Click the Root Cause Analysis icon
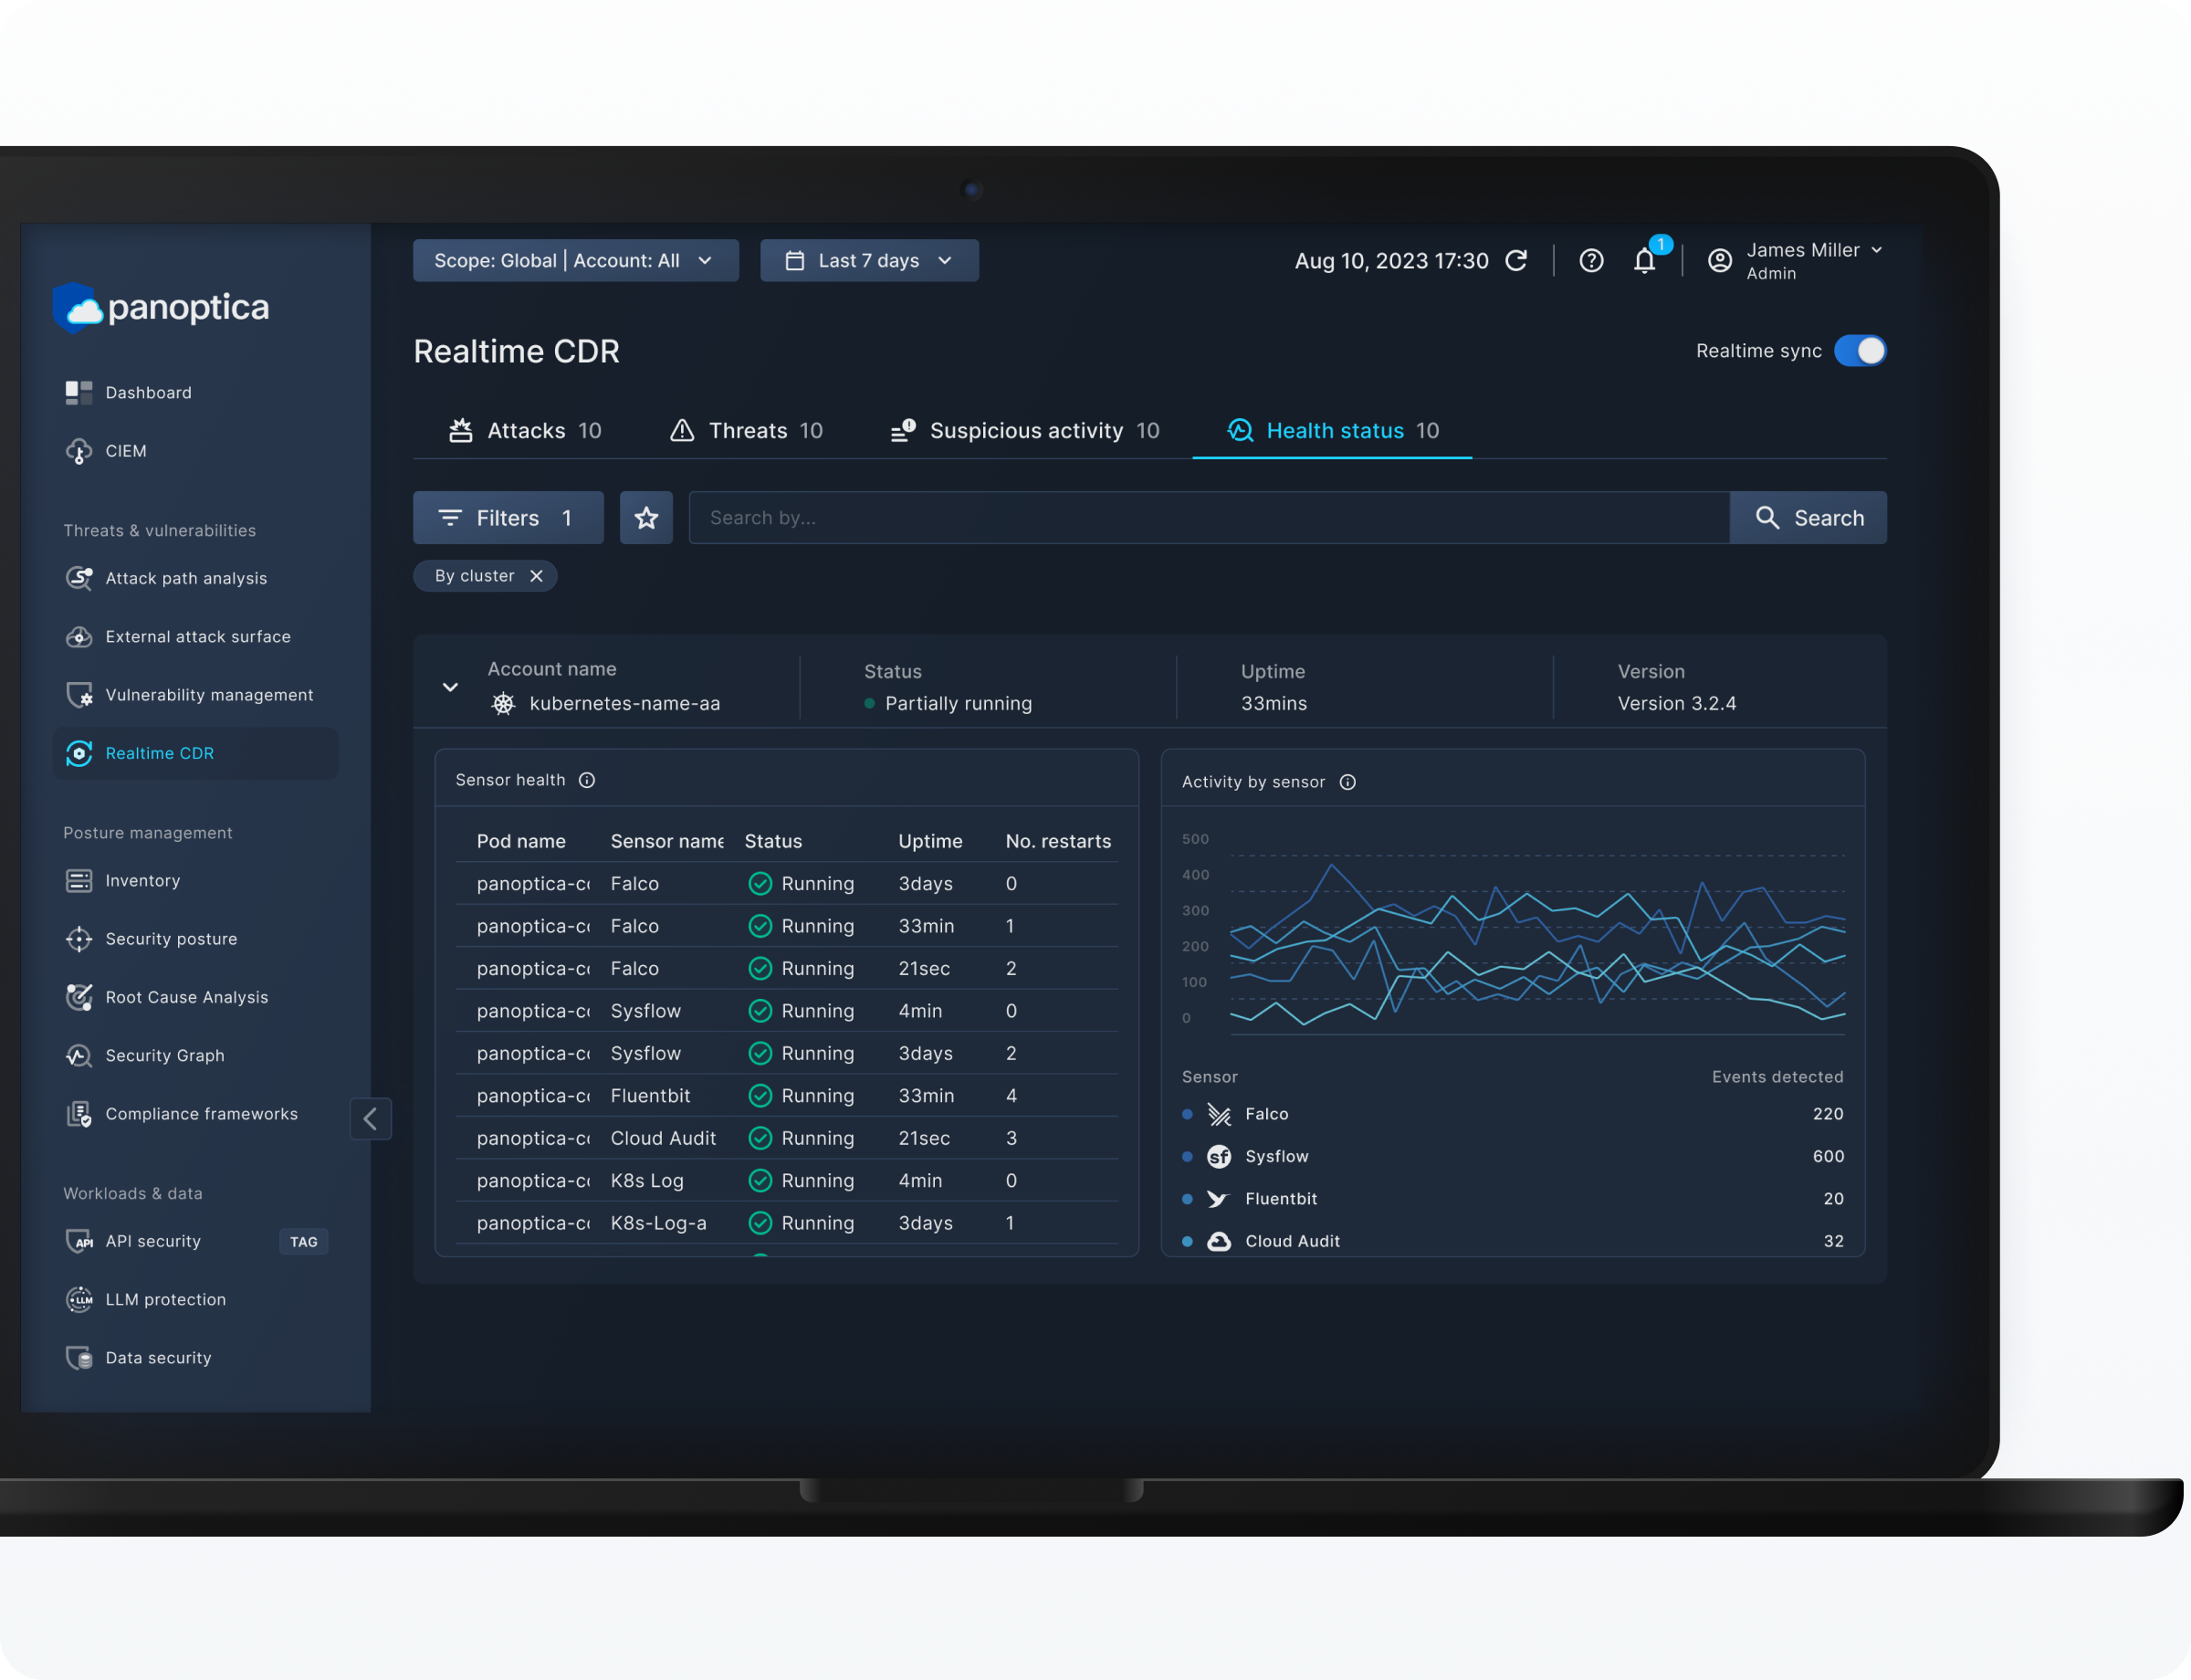The width and height of the screenshot is (2191, 1680). [79, 997]
